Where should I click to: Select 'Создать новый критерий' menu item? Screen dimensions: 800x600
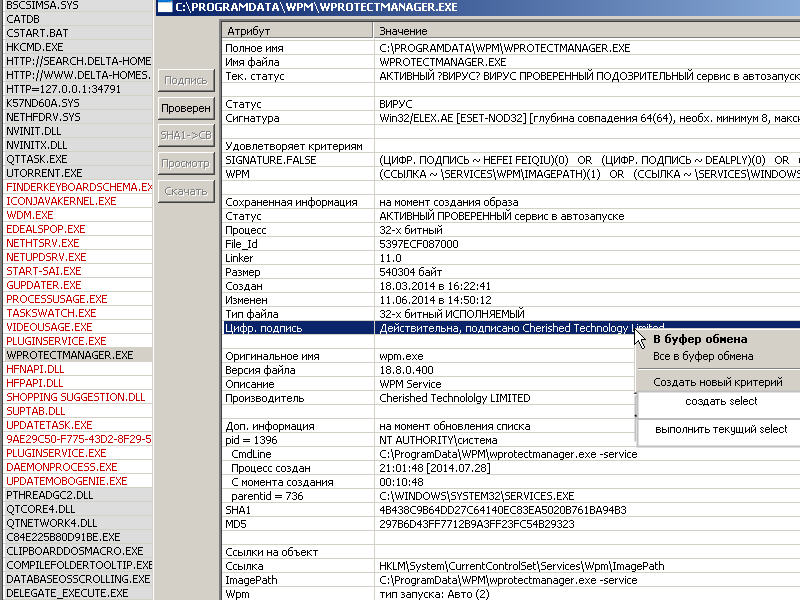tap(718, 382)
